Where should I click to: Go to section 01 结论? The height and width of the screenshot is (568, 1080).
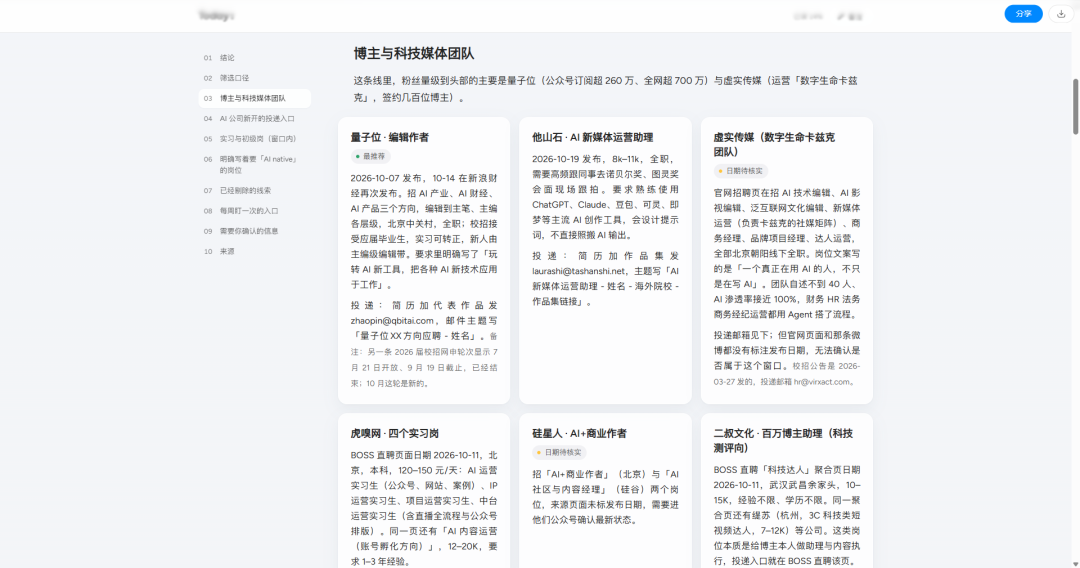[x=254, y=58]
